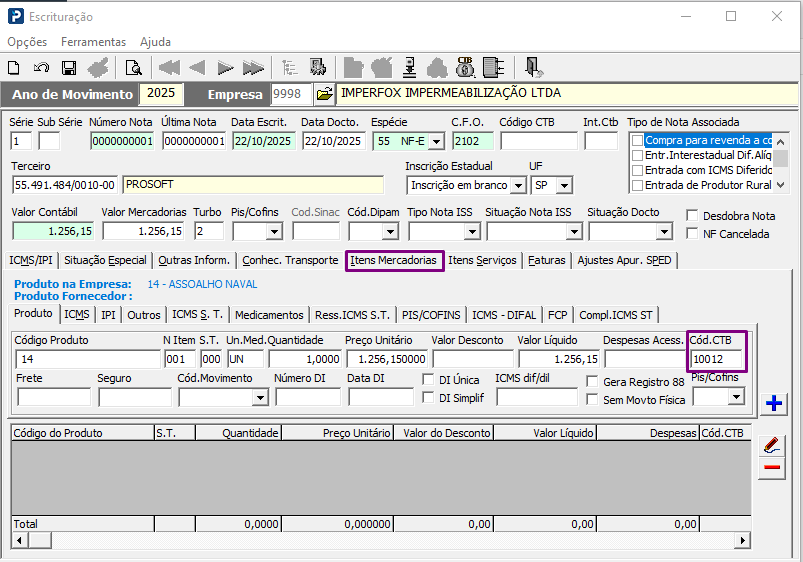Select the PIS/COFINS product sub-tab

pyautogui.click(x=432, y=315)
